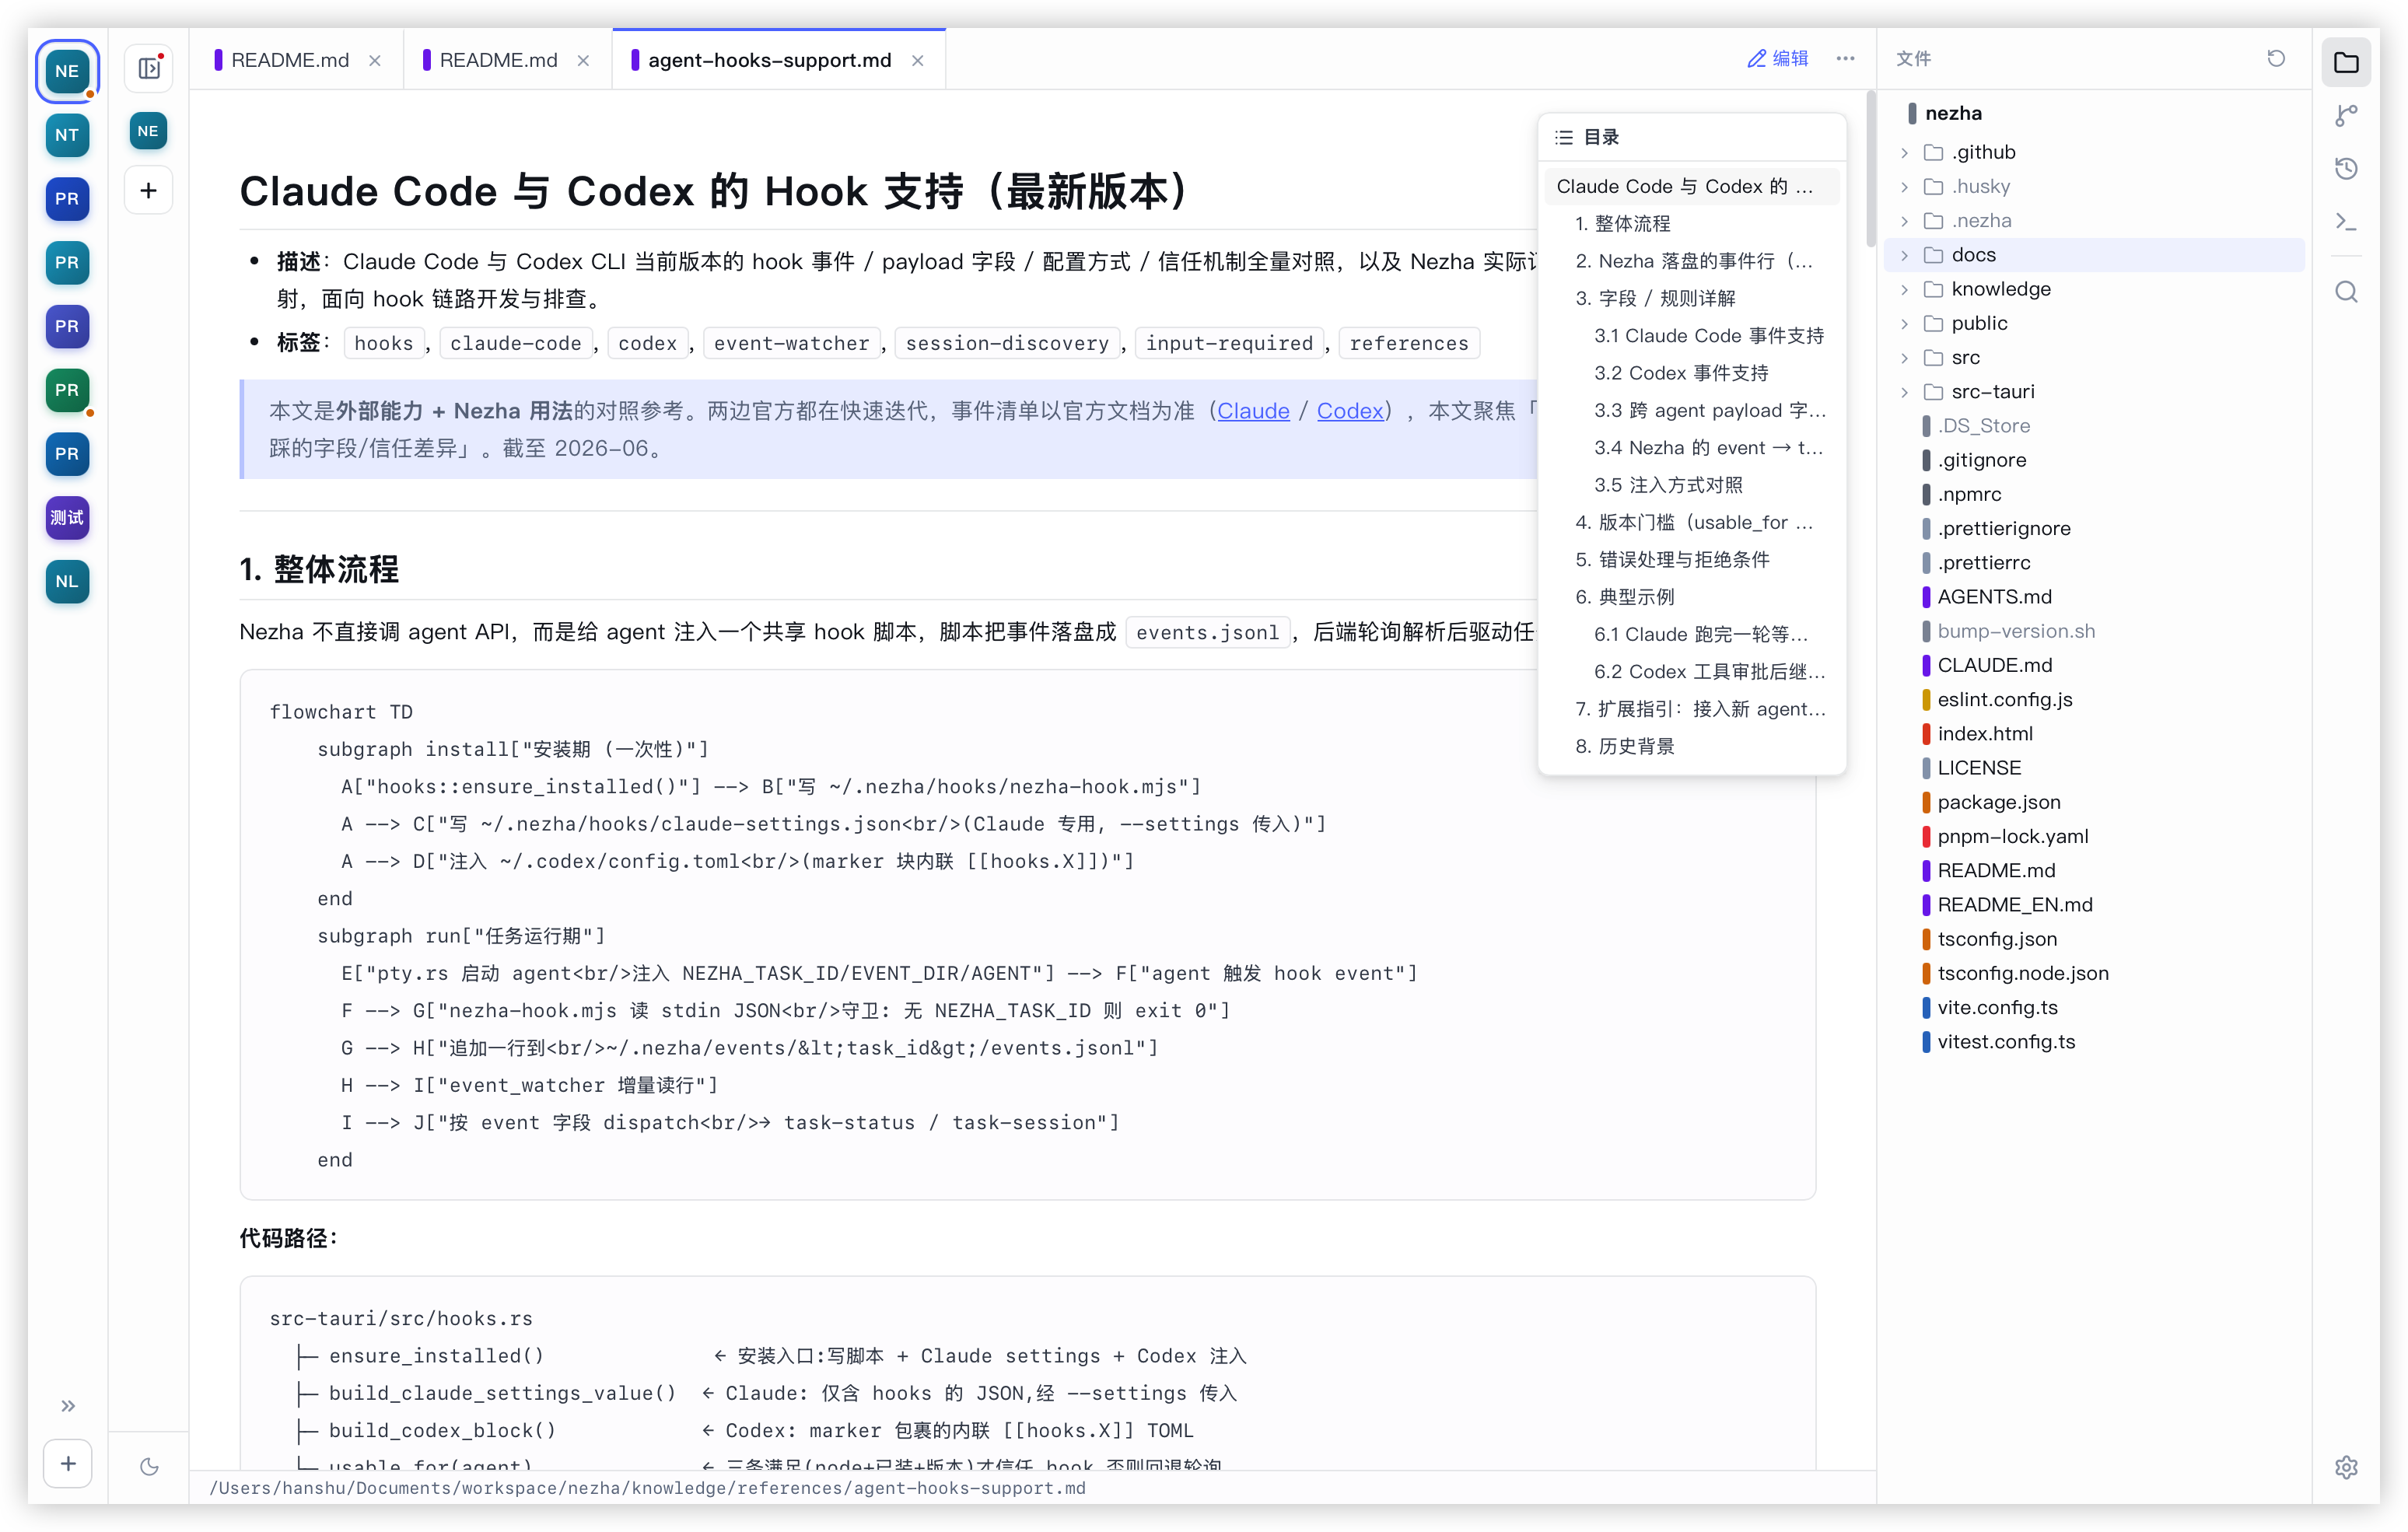2408x1532 pixels.
Task: Jump to TOC entry 5. 错误处理与拒绝条件
Action: [x=1691, y=560]
